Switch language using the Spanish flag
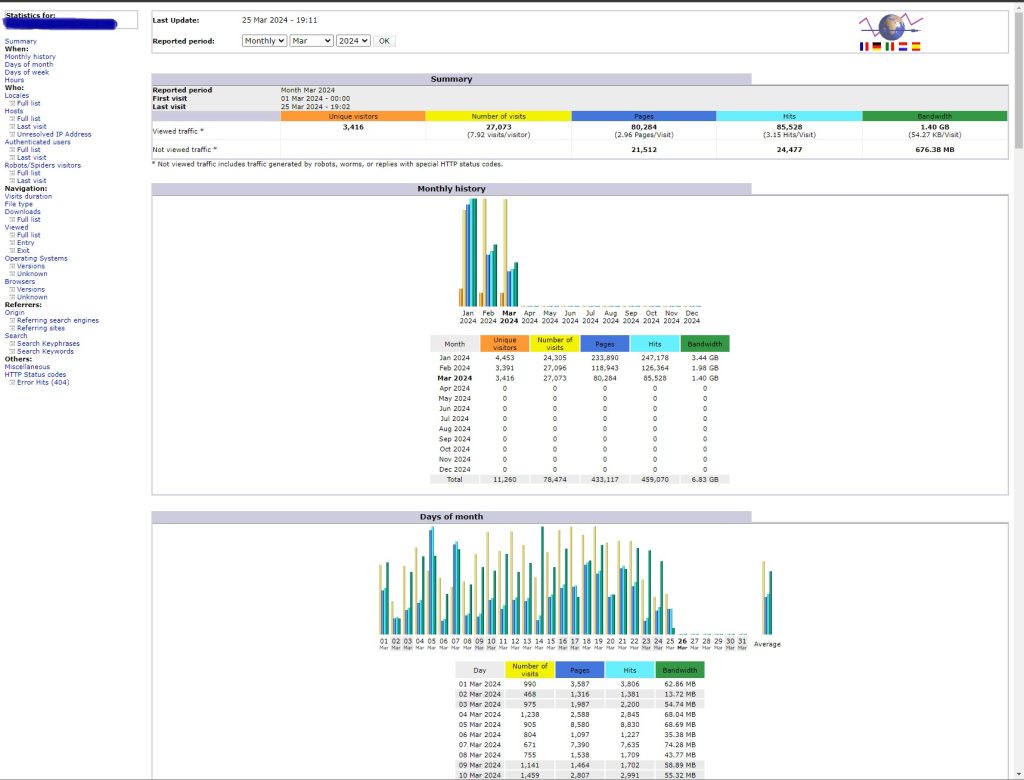The width and height of the screenshot is (1024, 780). pos(916,46)
